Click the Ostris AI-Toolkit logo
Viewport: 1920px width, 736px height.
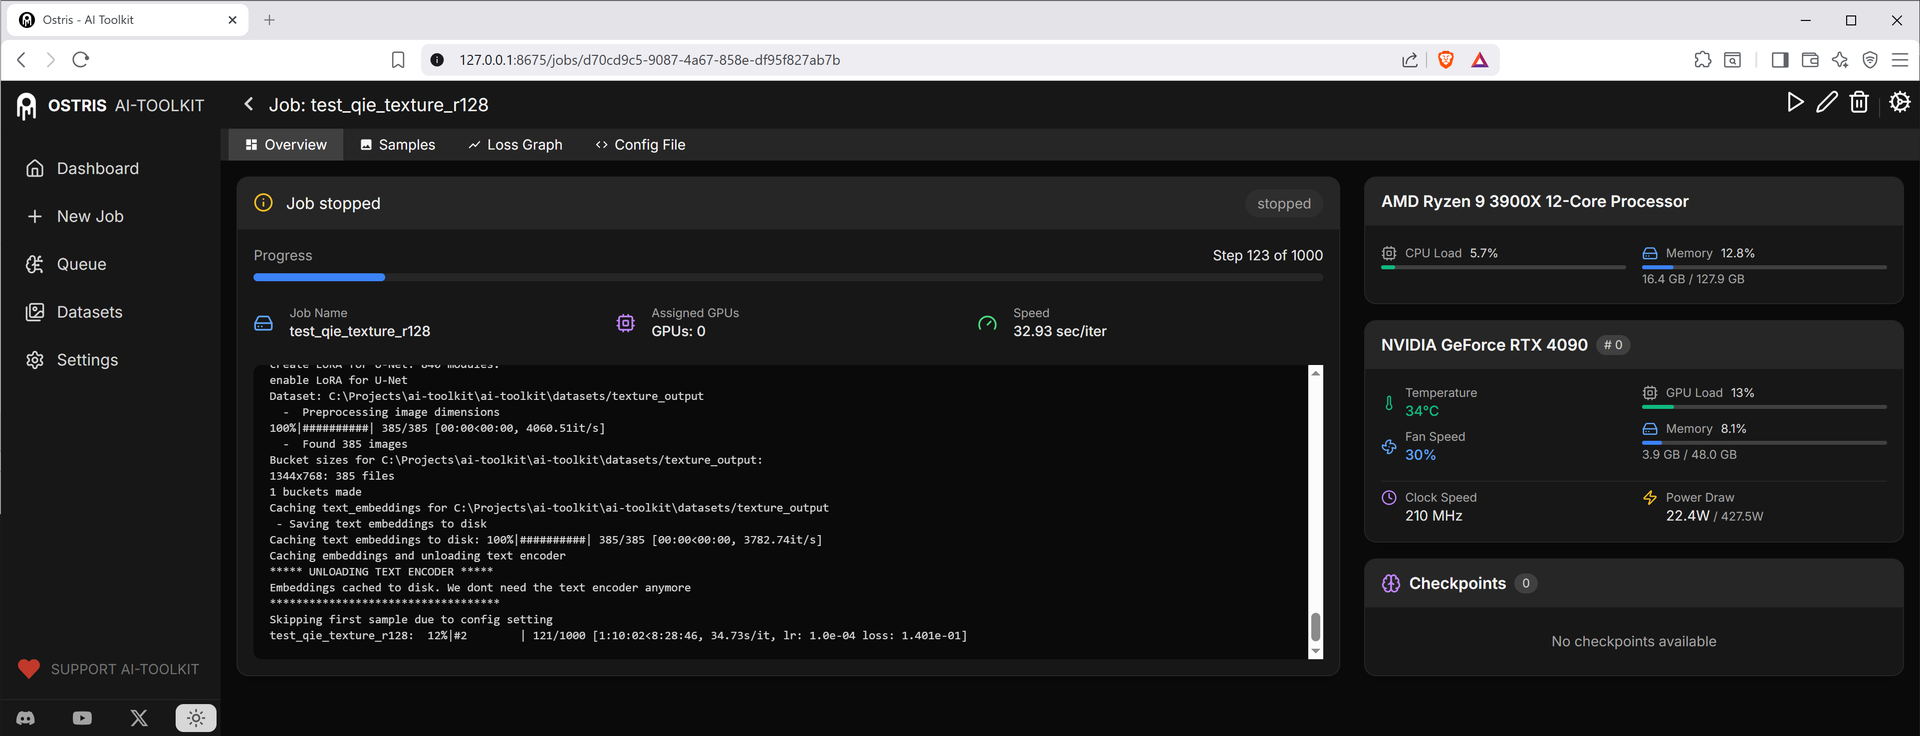click(x=110, y=105)
